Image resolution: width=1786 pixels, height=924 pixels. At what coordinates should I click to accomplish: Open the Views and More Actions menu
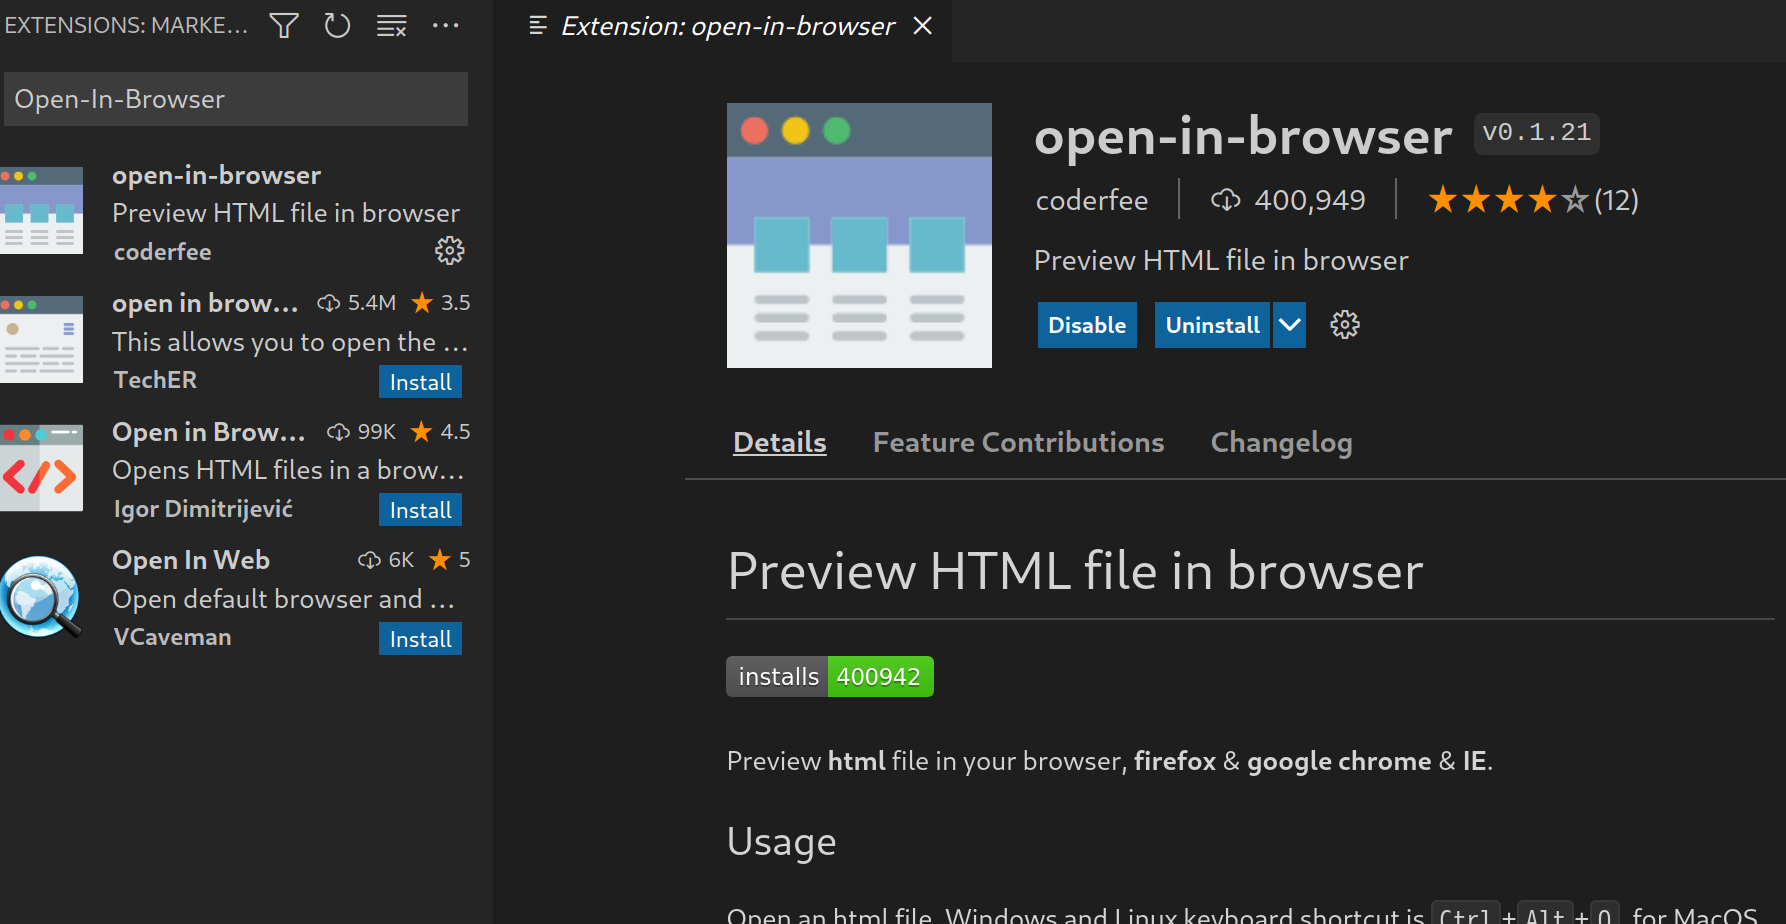(x=445, y=26)
